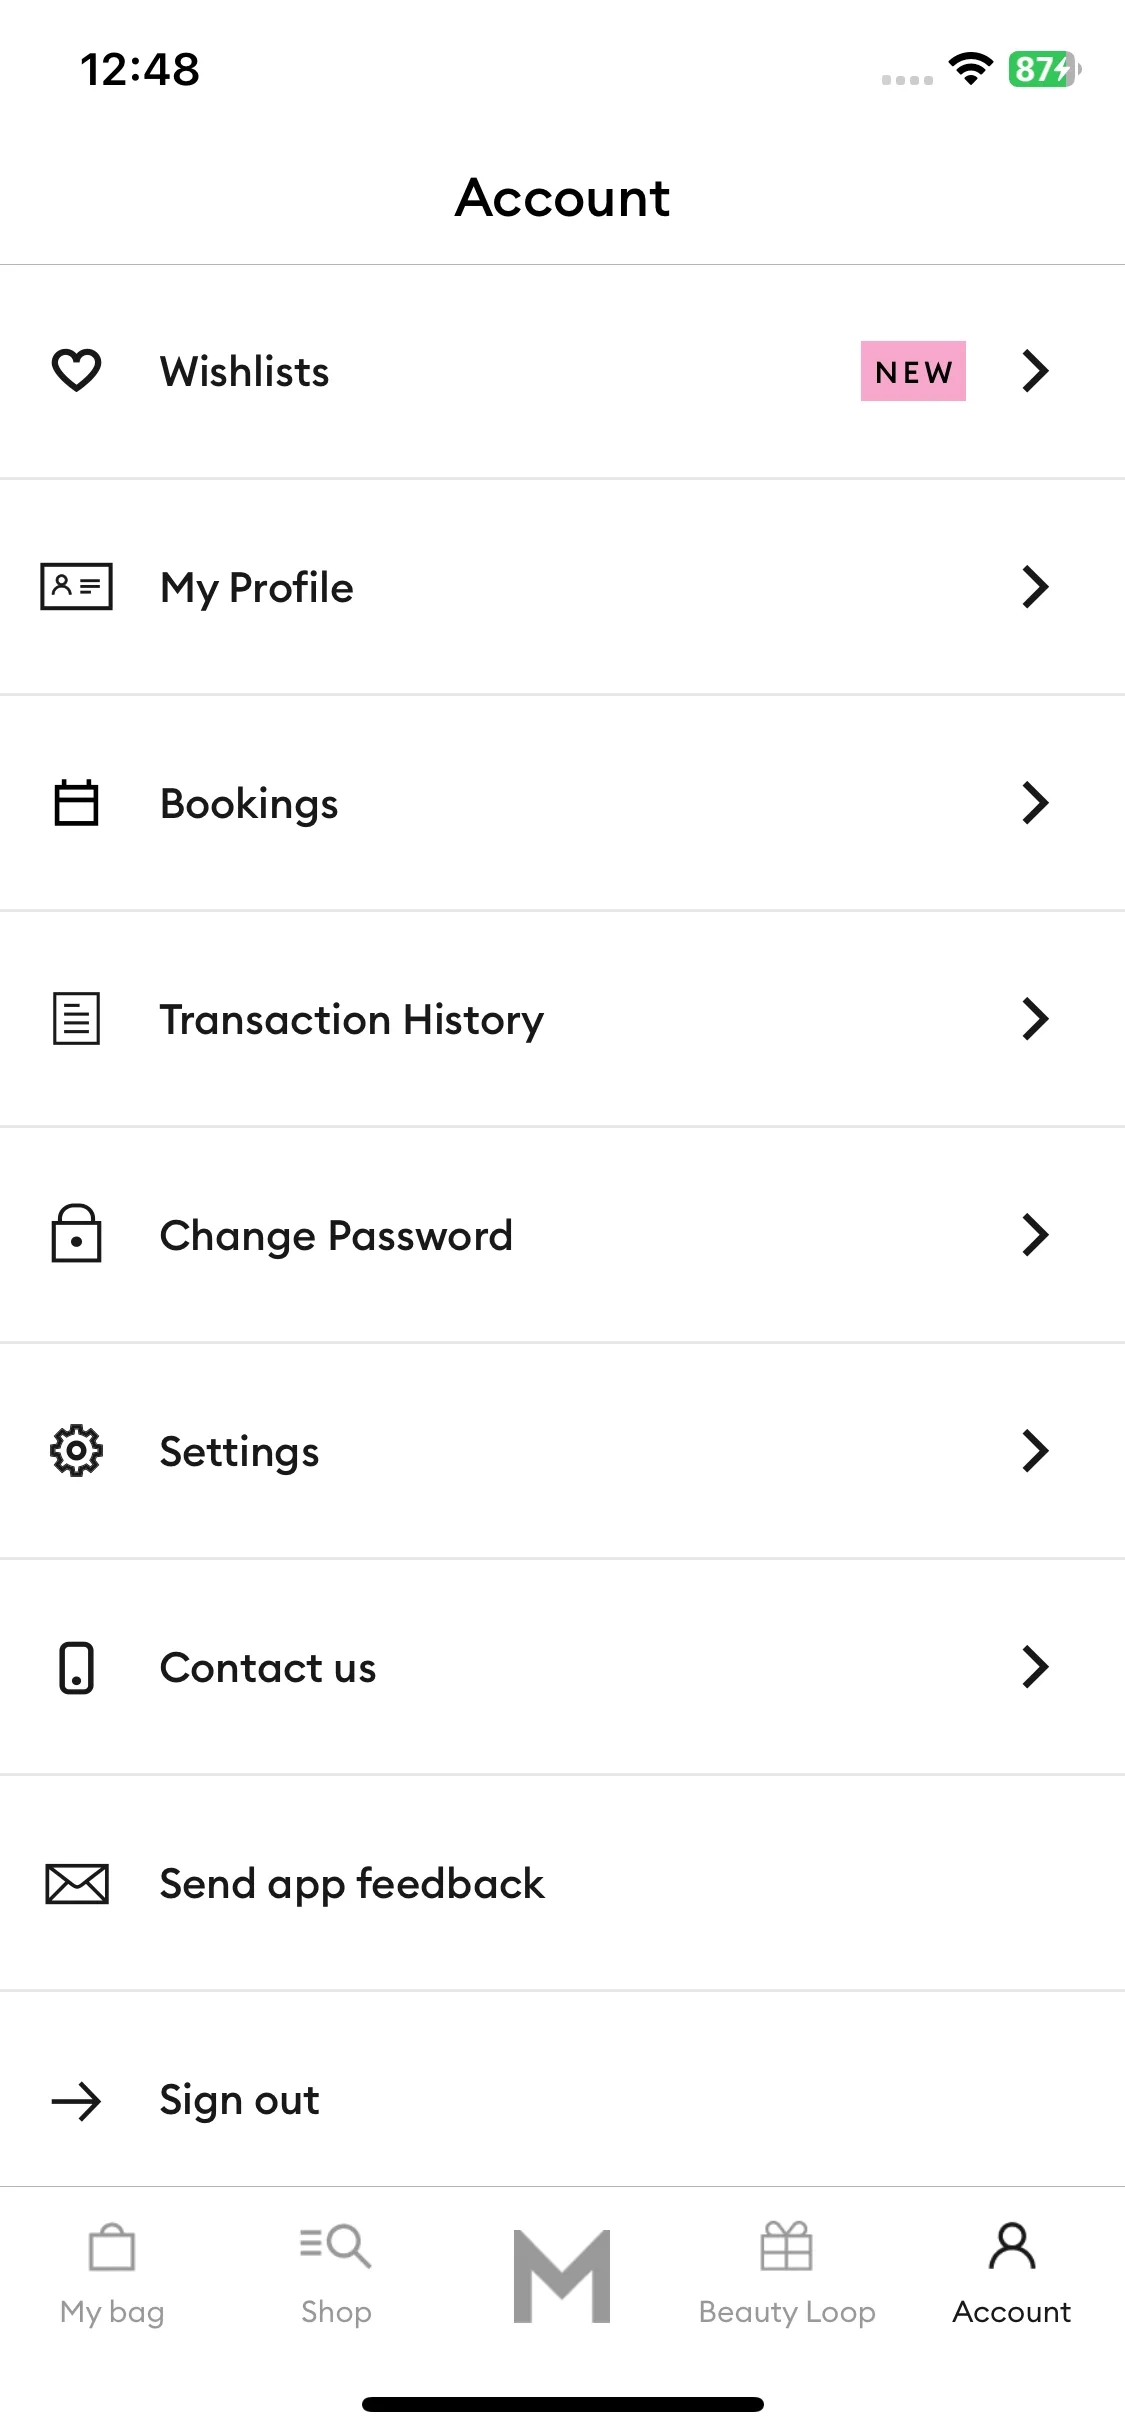Tap the Transaction History document icon

[76, 1018]
